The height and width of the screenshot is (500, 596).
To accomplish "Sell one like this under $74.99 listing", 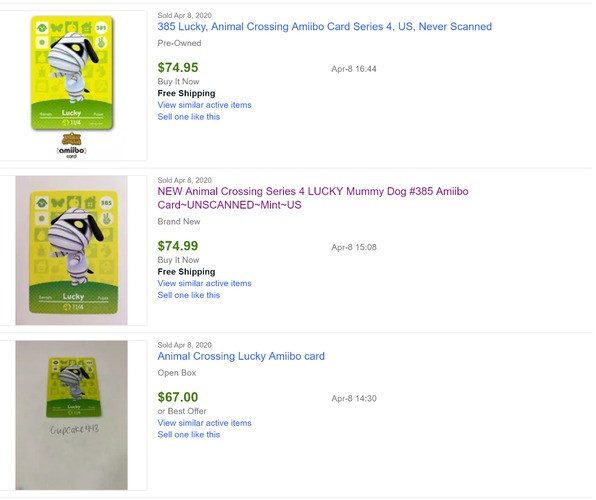I will pyautogui.click(x=189, y=295).
